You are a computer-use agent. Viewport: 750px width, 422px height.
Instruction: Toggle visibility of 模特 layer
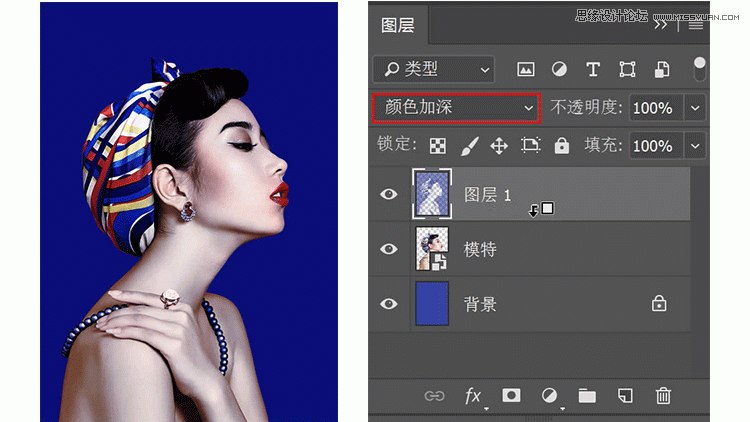coord(389,249)
